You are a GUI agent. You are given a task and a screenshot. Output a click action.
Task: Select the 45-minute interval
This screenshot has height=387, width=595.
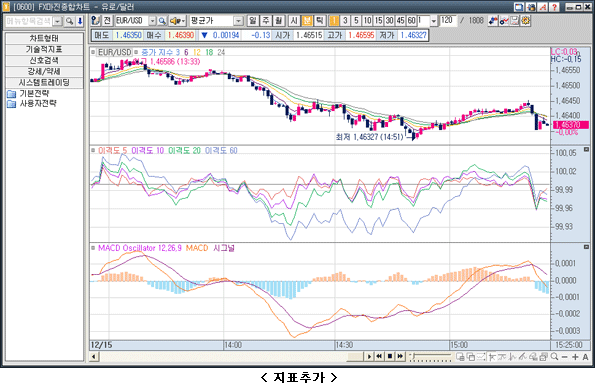[x=400, y=20]
